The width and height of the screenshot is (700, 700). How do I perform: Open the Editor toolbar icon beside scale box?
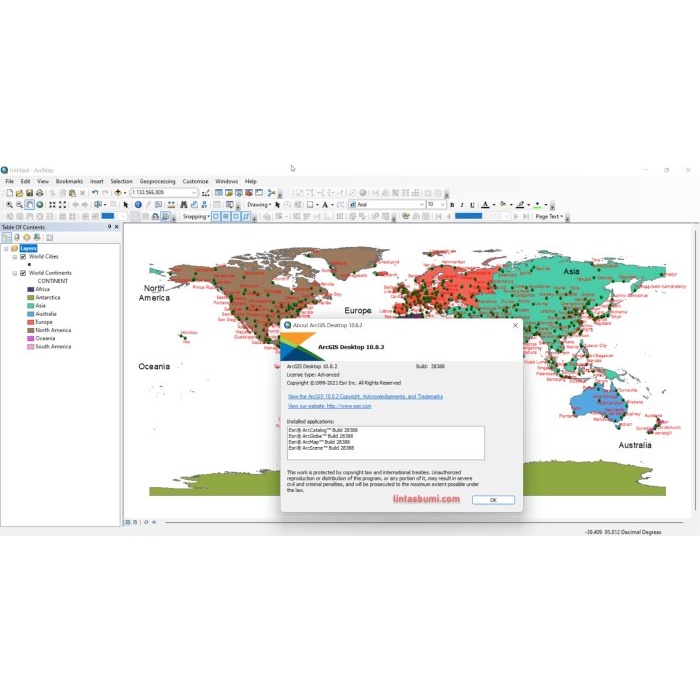(206, 193)
